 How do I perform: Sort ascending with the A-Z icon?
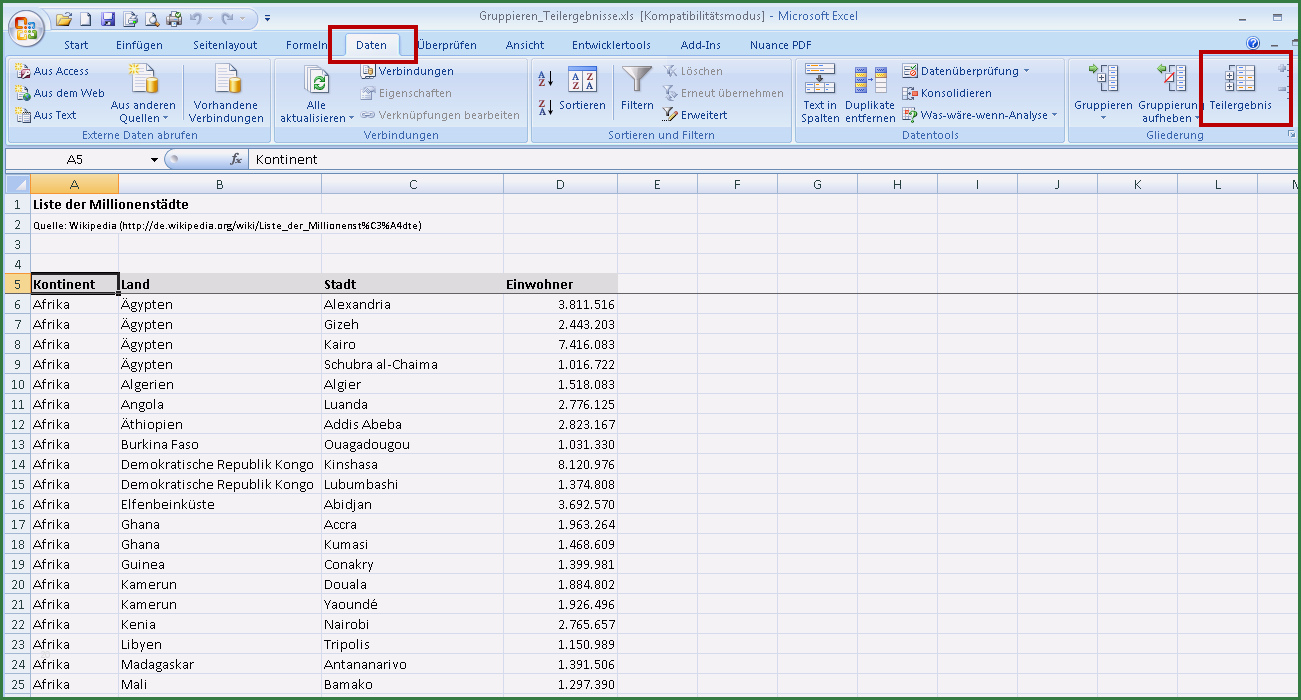(546, 80)
